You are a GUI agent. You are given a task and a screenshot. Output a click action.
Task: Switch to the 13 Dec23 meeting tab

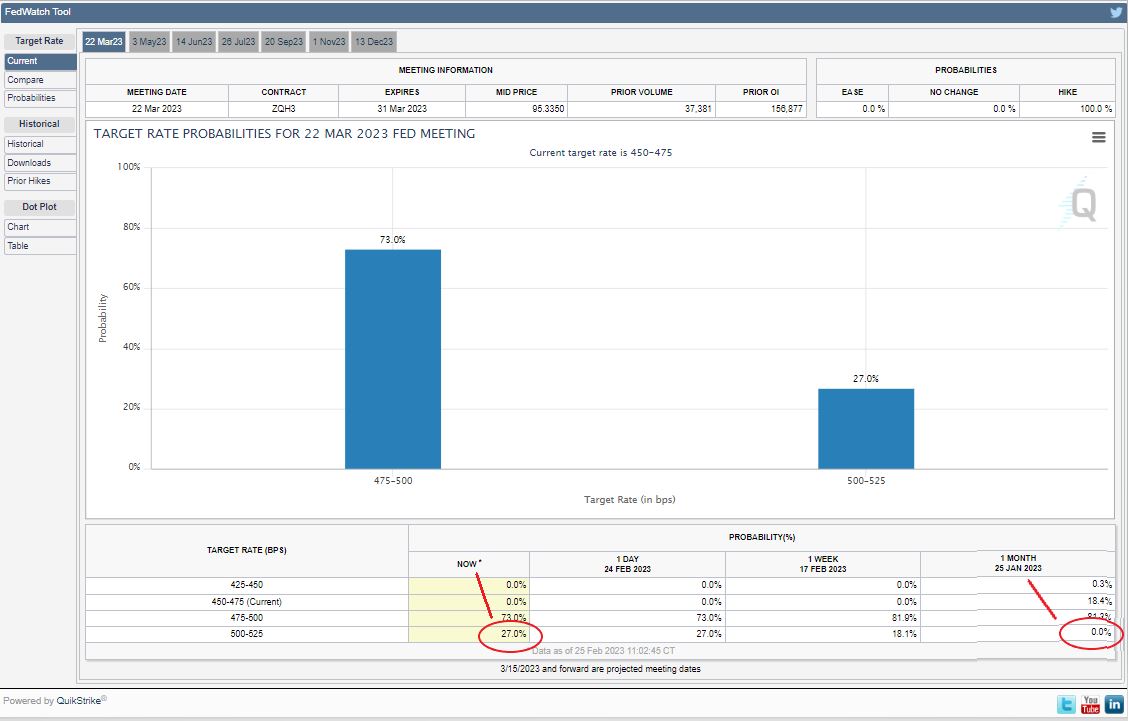(x=373, y=41)
